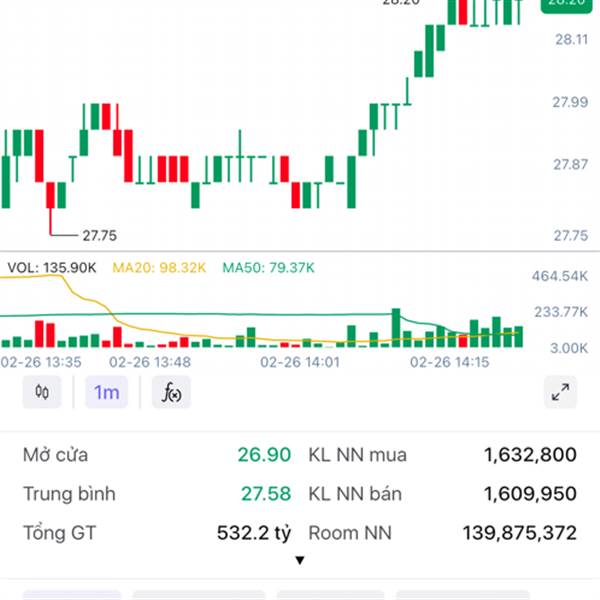
Task: Click the 02-26 14:01 time axis label
Action: click(300, 362)
